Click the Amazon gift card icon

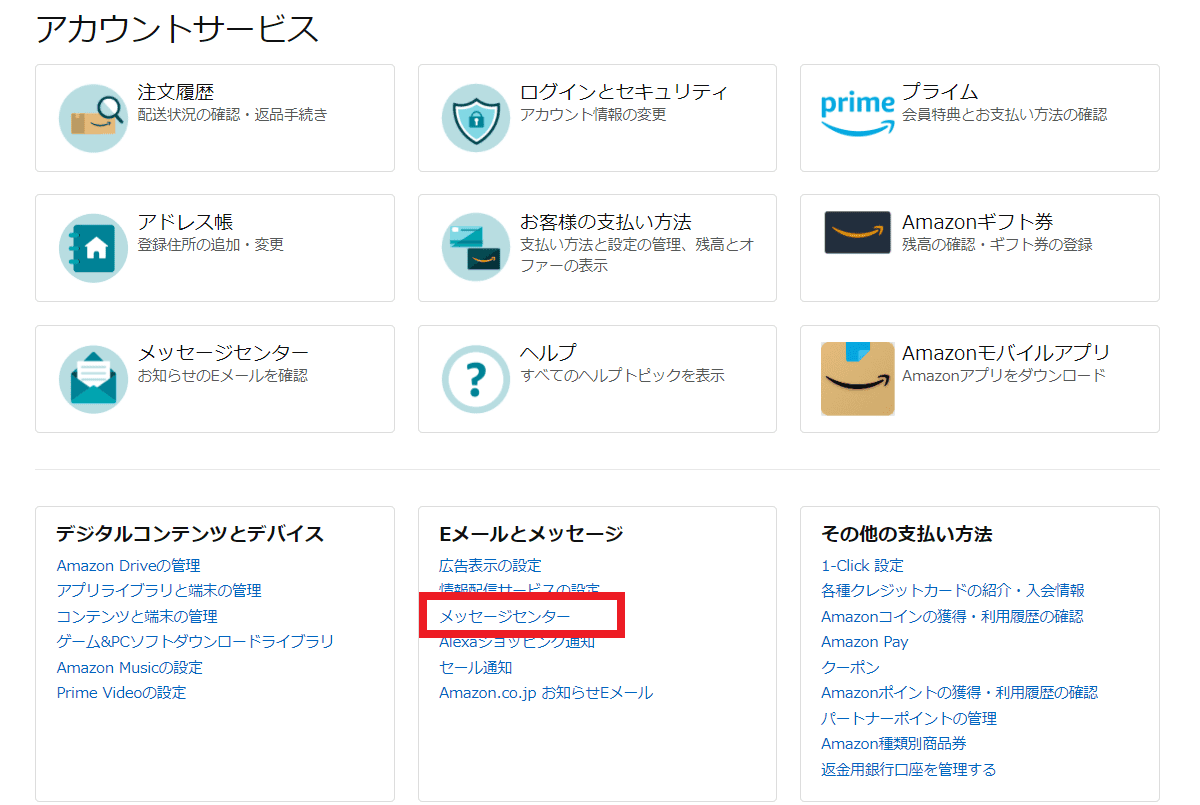coord(857,232)
